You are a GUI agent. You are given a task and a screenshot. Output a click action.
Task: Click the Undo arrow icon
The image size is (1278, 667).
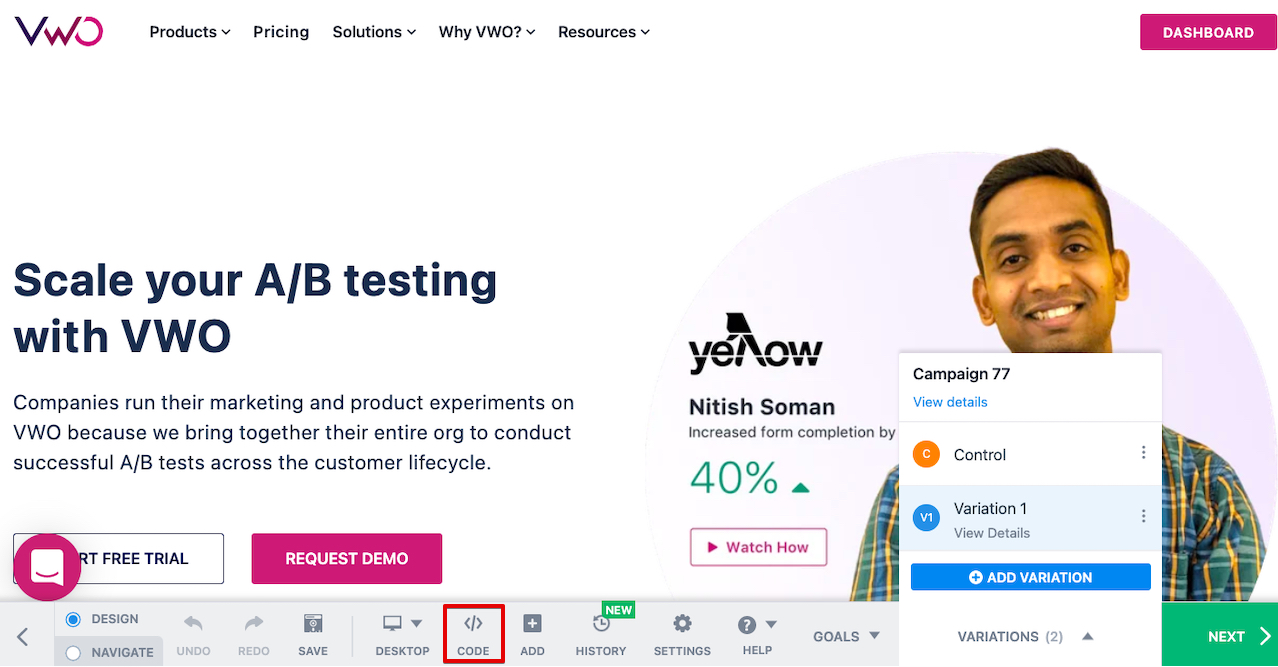[193, 624]
